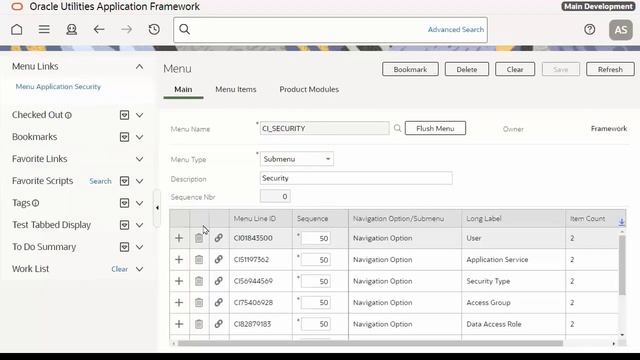The width and height of the screenshot is (640, 360).
Task: Open the History clock icon
Action: pos(154,29)
